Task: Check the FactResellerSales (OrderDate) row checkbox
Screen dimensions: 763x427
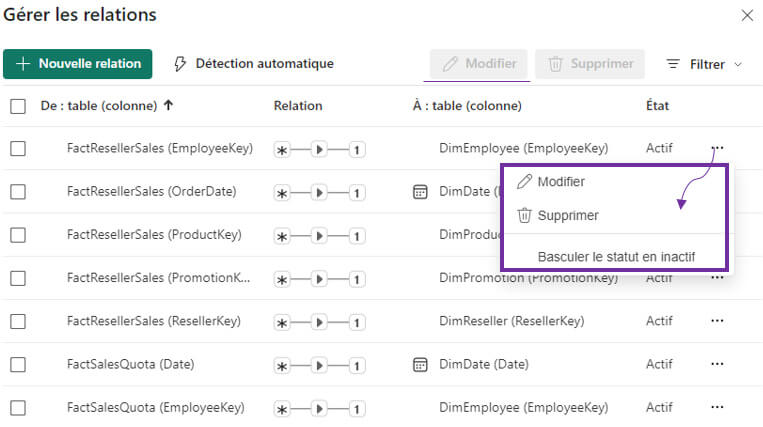Action: point(18,192)
